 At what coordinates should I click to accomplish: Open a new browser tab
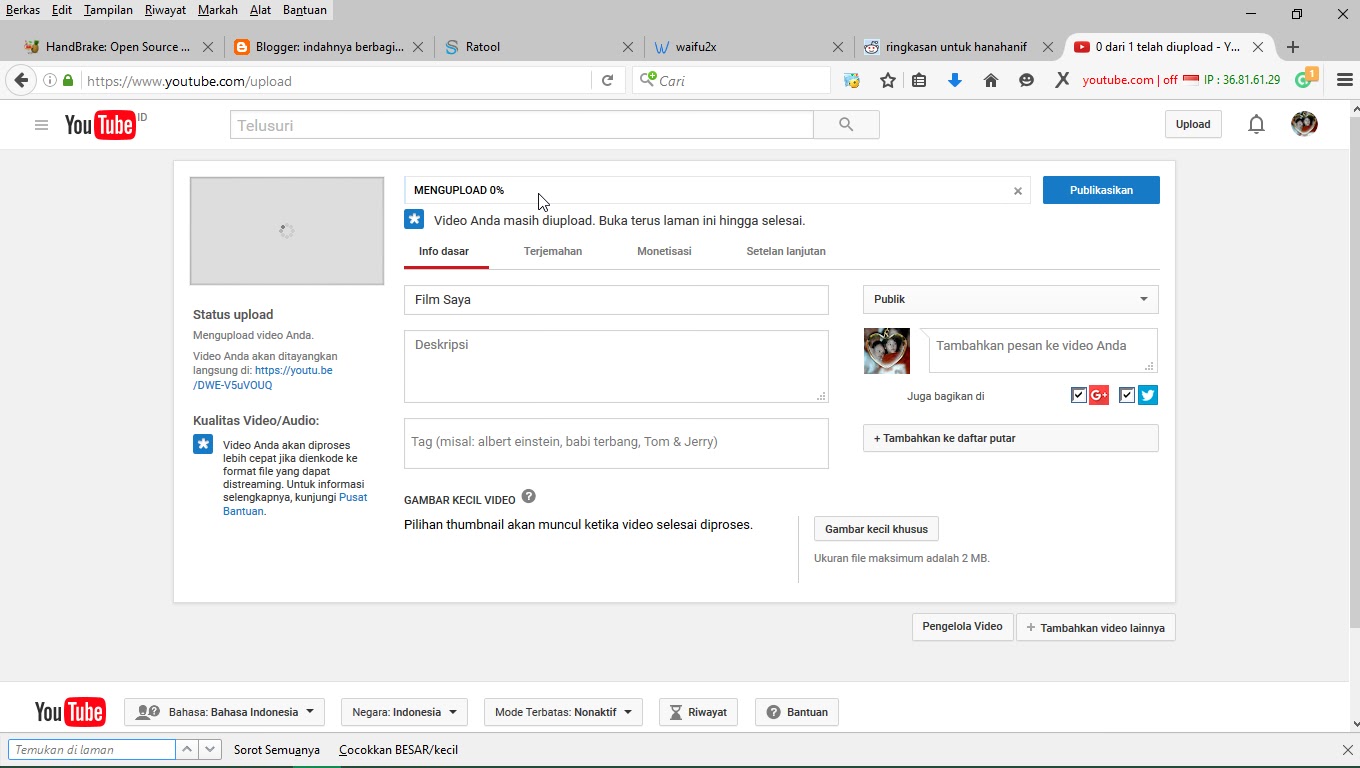1293,47
